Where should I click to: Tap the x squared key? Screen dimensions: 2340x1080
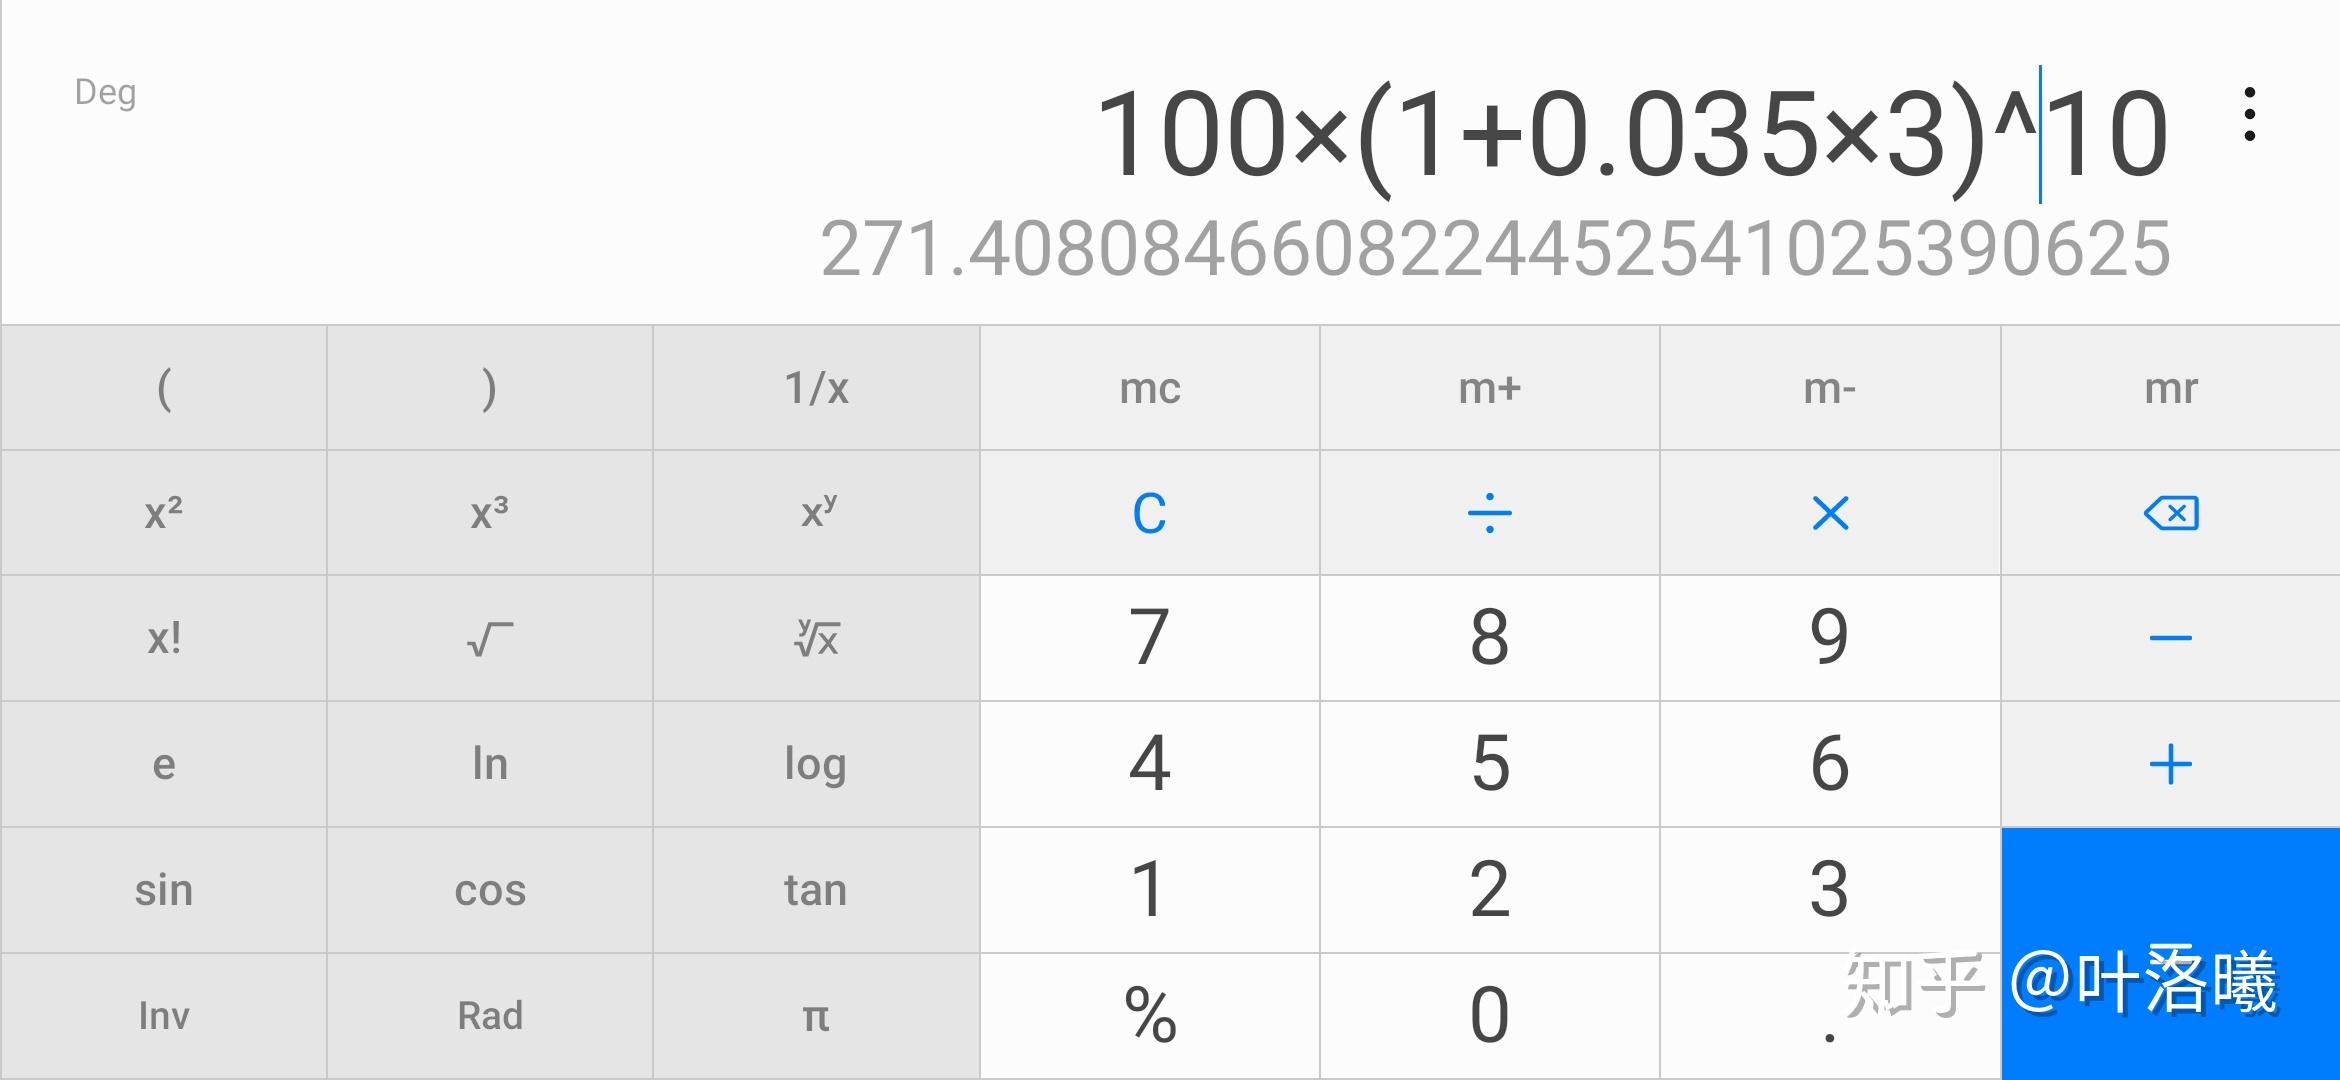tap(164, 513)
